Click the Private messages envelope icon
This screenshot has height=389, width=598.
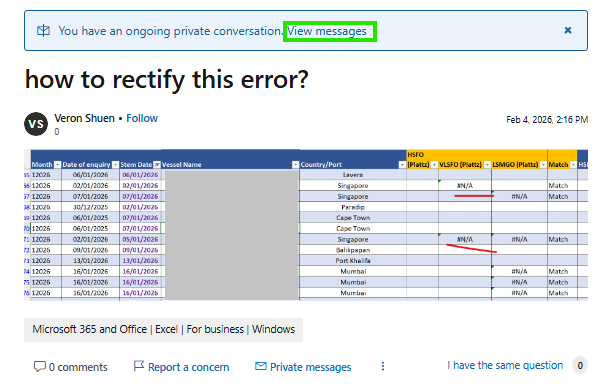point(261,366)
